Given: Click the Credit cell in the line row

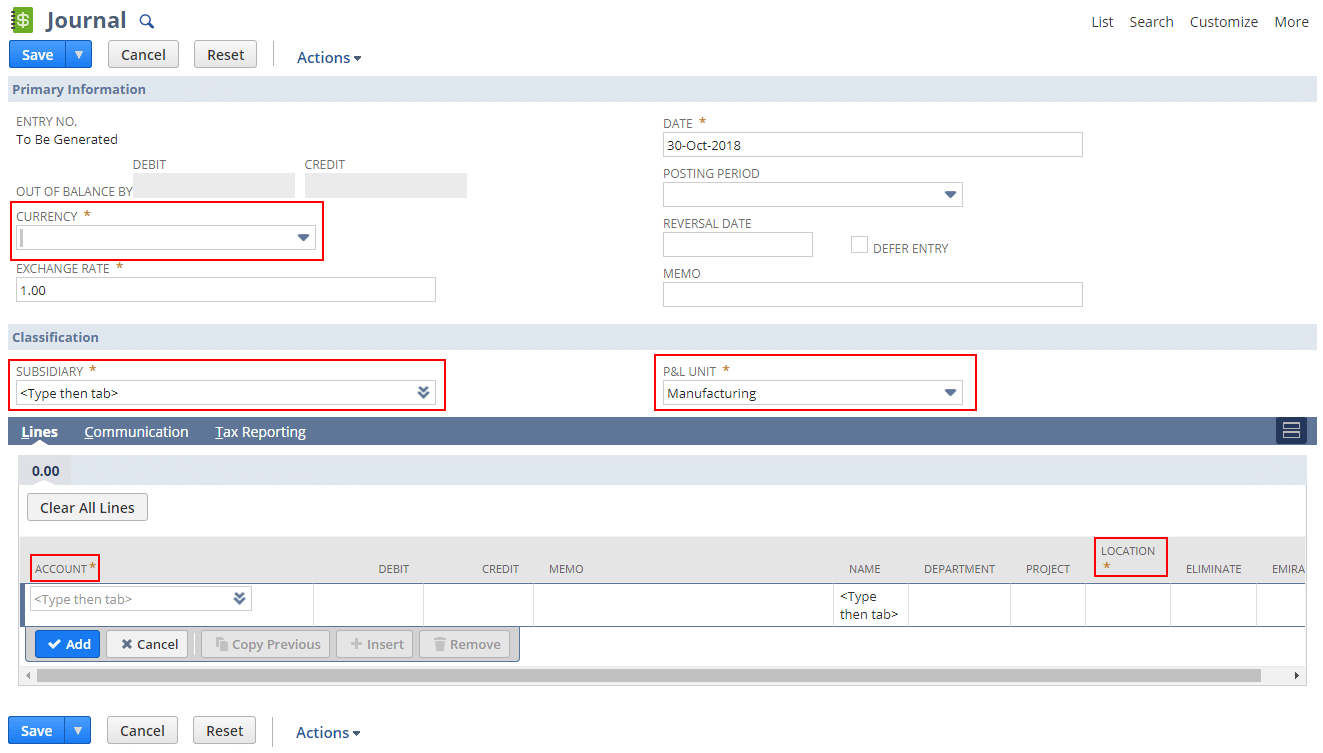Looking at the screenshot, I should (x=478, y=605).
